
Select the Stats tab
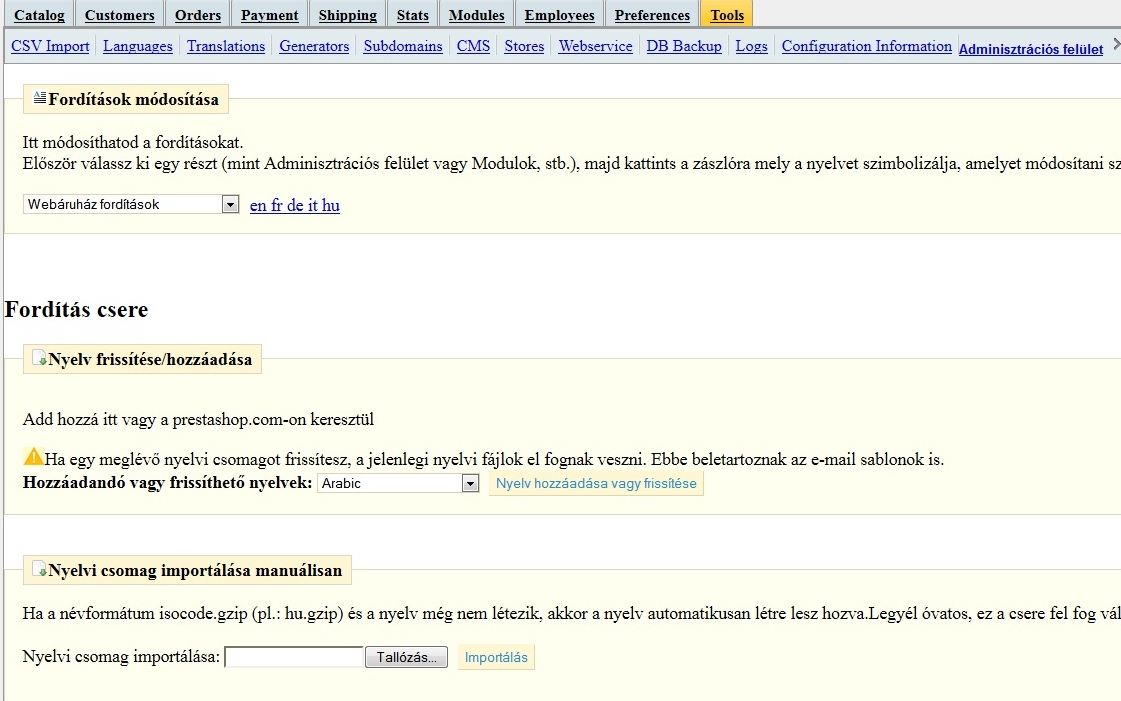(x=413, y=15)
